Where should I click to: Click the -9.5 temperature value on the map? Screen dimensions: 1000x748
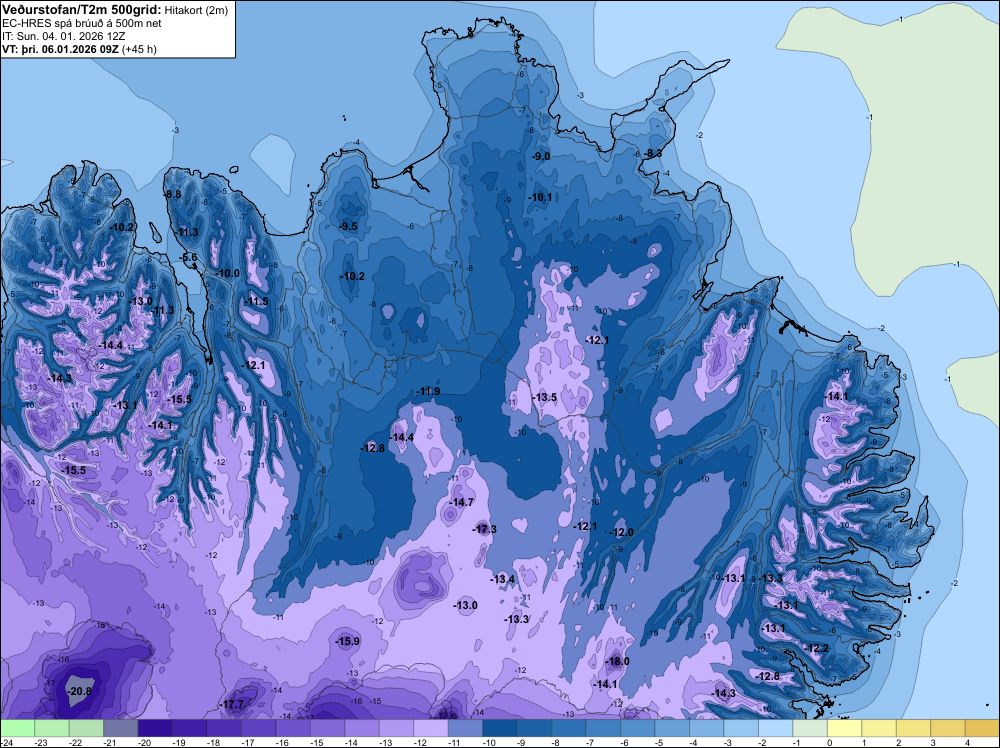348,226
